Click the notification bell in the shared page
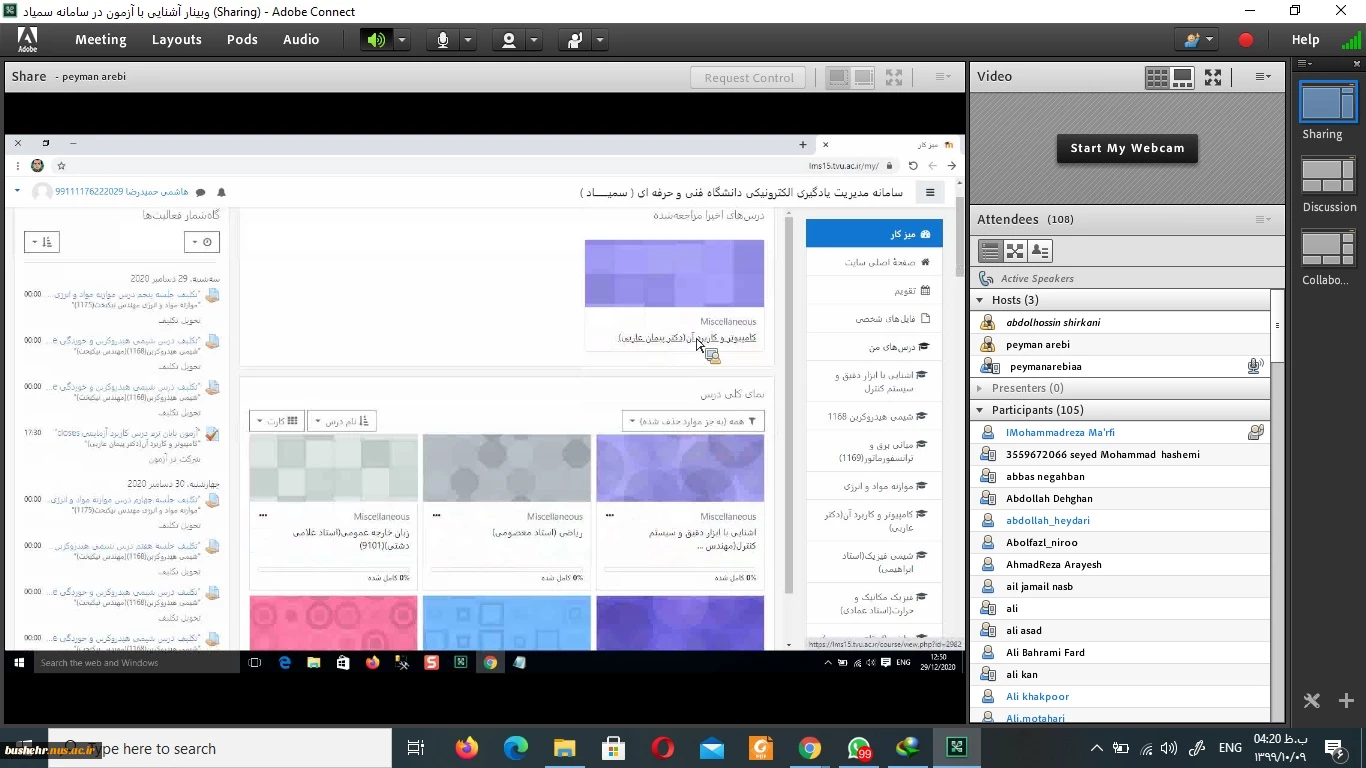This screenshot has width=1366, height=768. 221,192
